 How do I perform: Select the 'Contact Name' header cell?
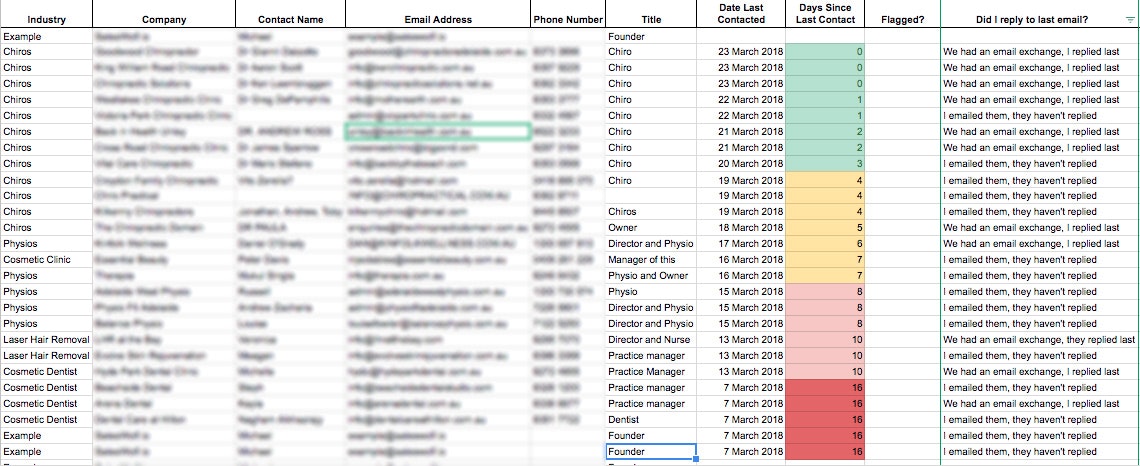click(291, 15)
